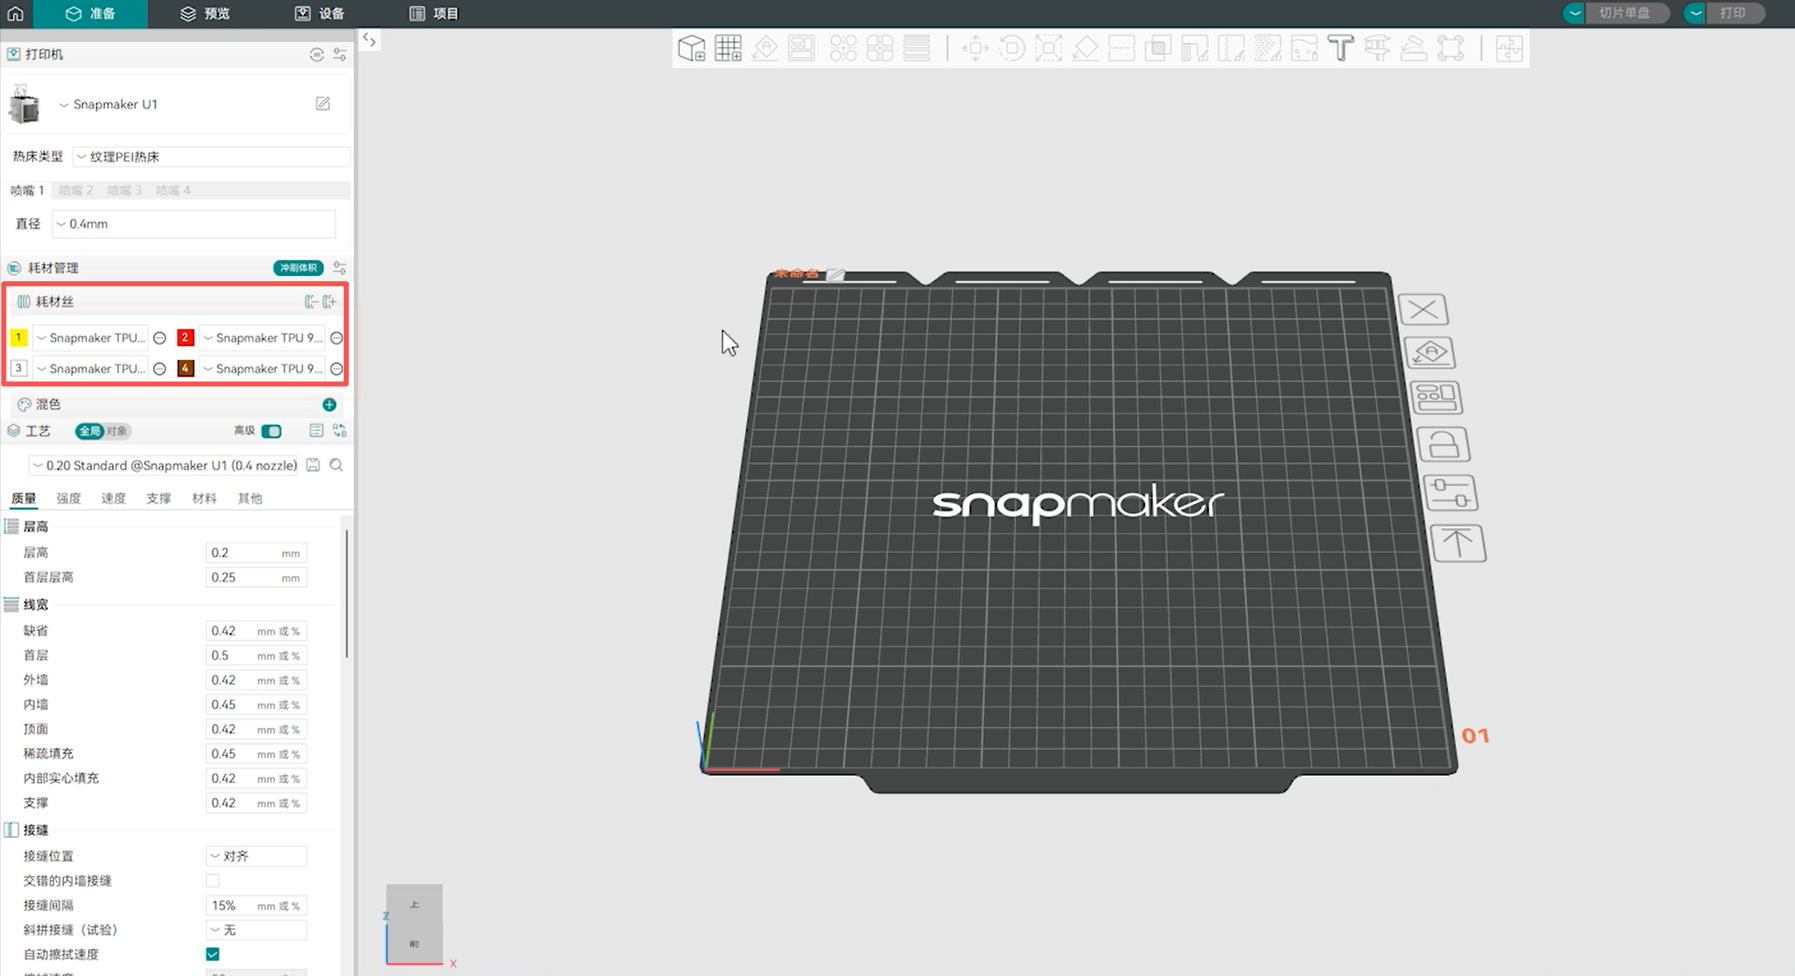Image resolution: width=1795 pixels, height=976 pixels.
Task: Open the 热床类型 bed type dropdown
Action: pos(211,157)
